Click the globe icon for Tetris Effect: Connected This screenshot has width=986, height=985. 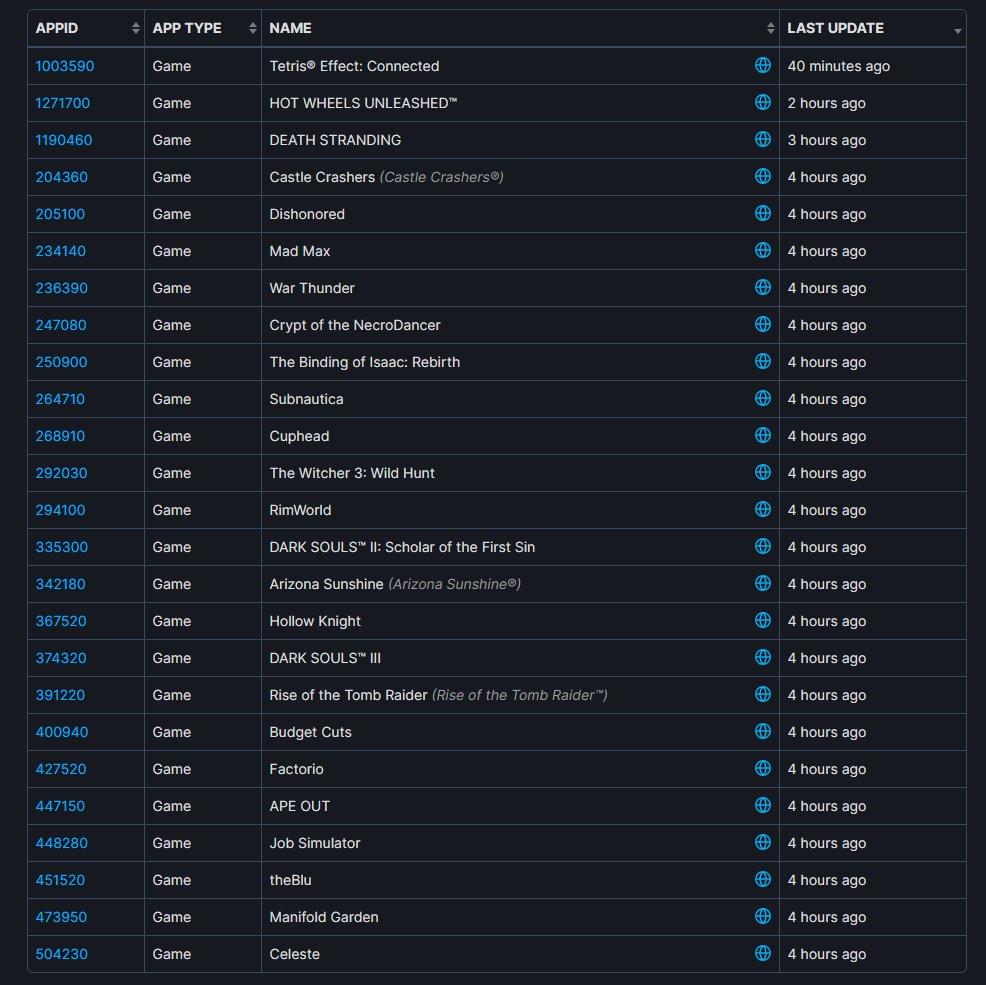coord(763,65)
